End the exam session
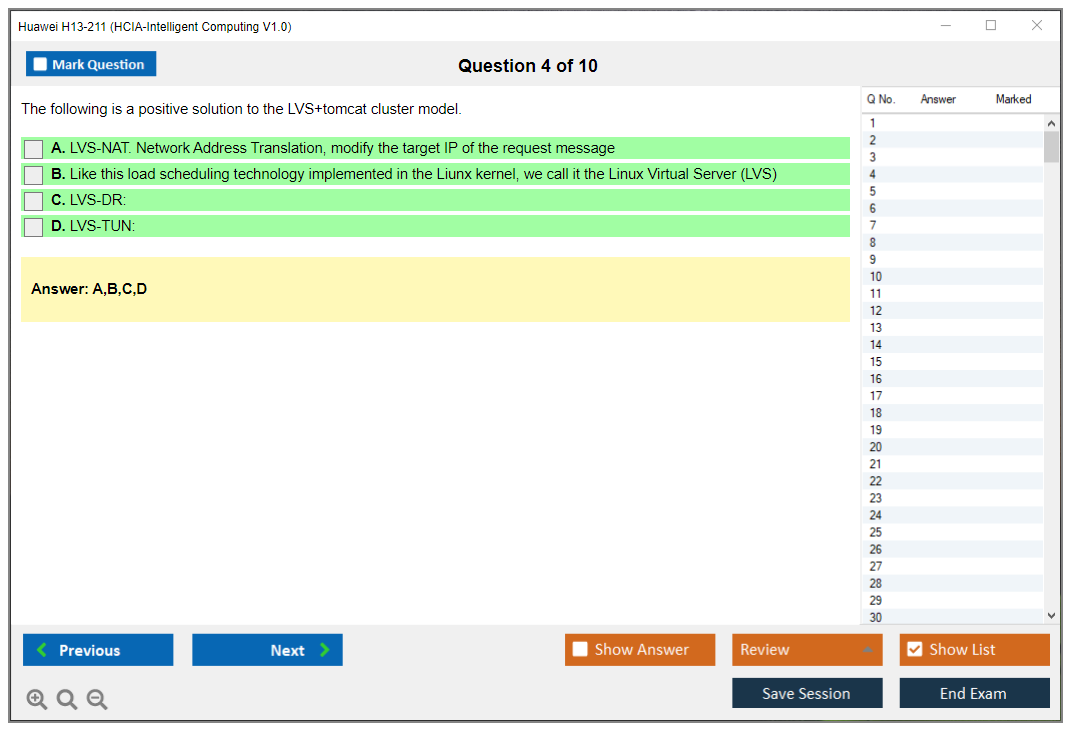 click(974, 693)
